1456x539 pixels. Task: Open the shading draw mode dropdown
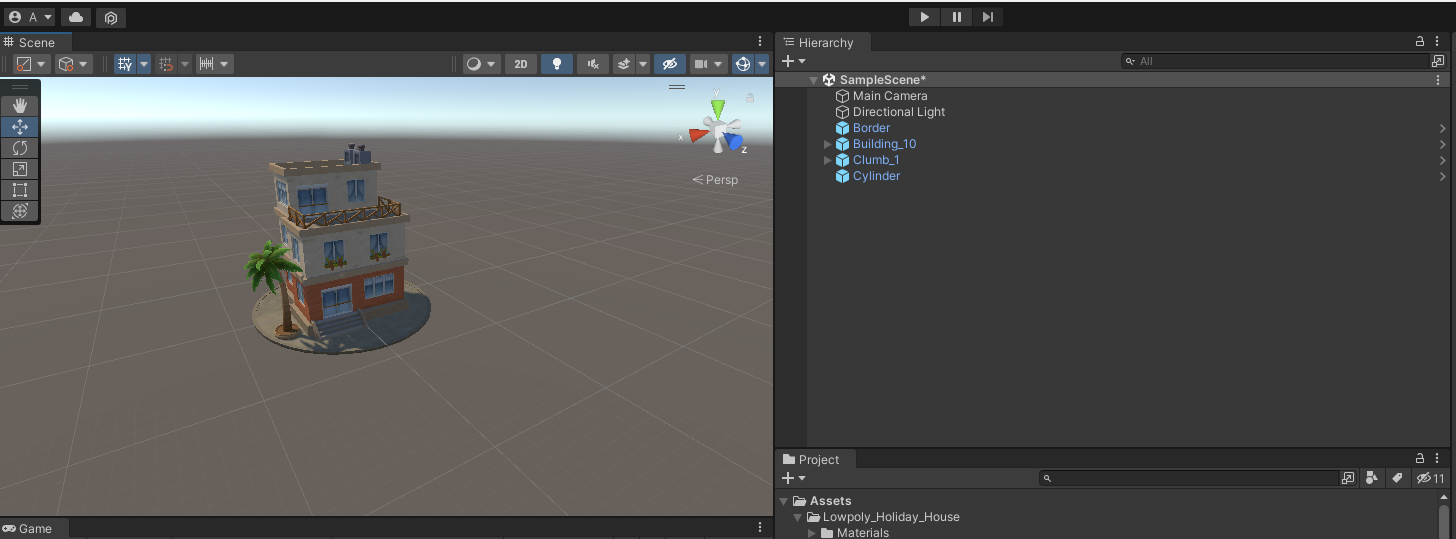(x=481, y=64)
